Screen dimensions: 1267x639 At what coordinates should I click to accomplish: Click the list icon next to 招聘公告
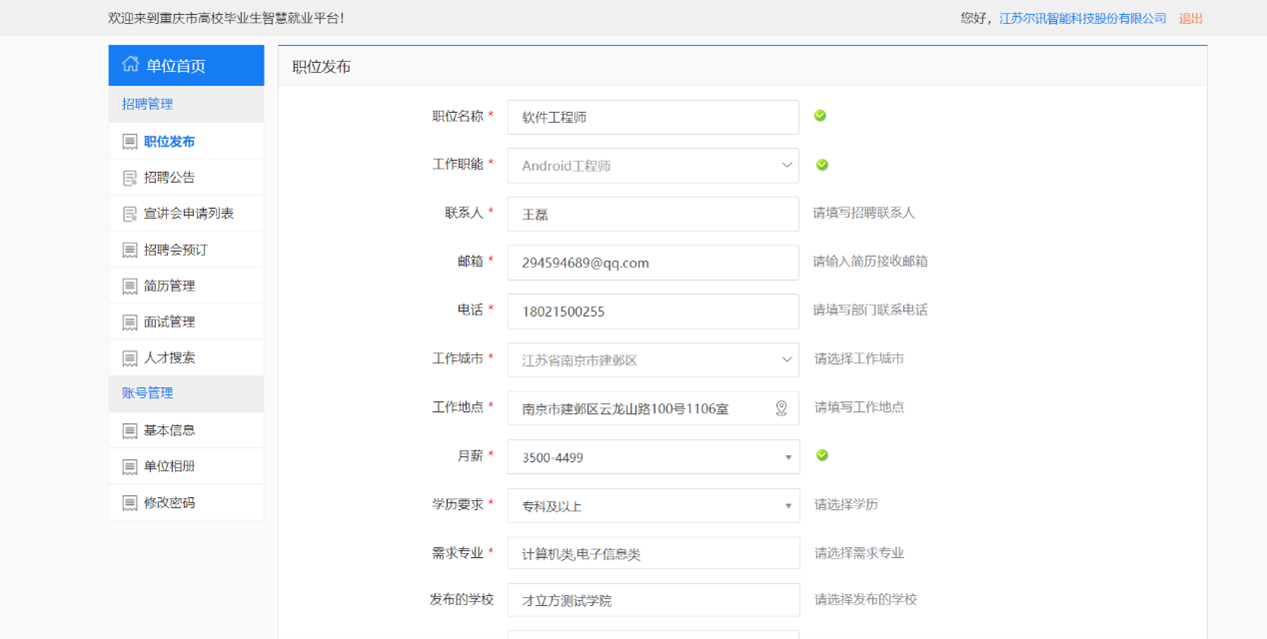[x=129, y=178]
